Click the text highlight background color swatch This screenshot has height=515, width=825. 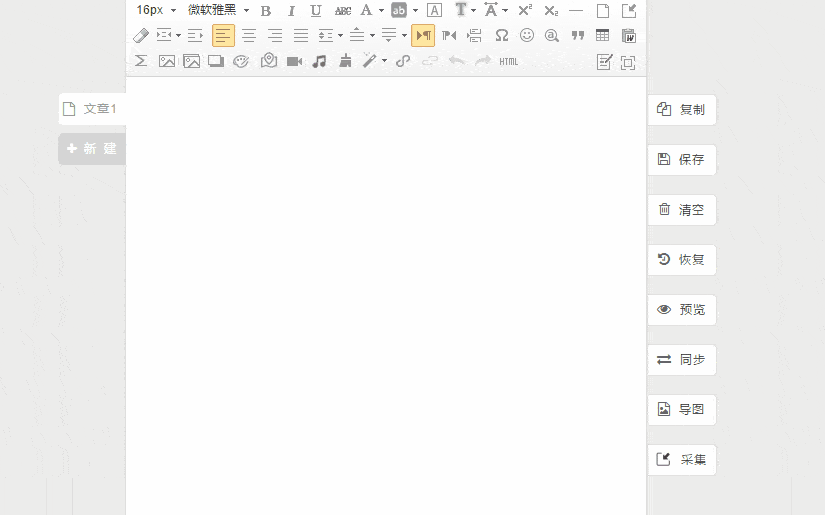tap(399, 10)
